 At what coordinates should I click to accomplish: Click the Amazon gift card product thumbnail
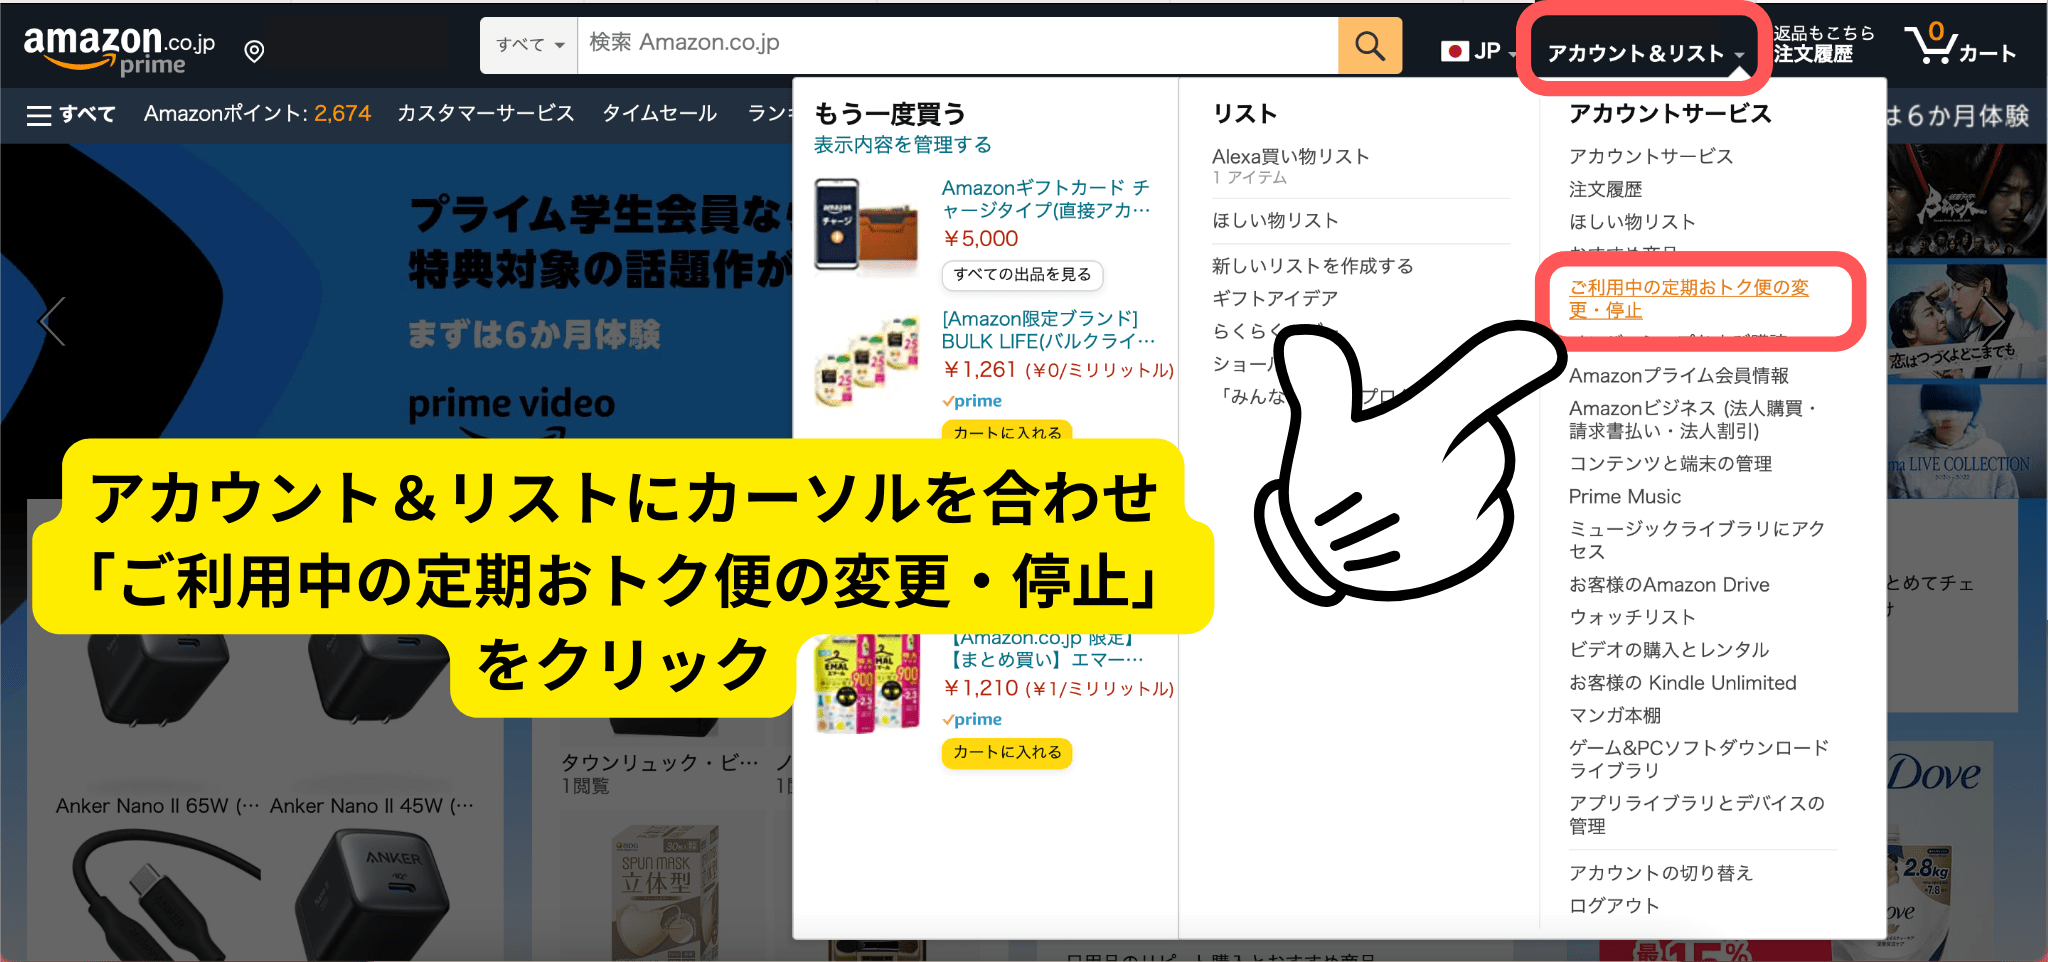pos(866,226)
